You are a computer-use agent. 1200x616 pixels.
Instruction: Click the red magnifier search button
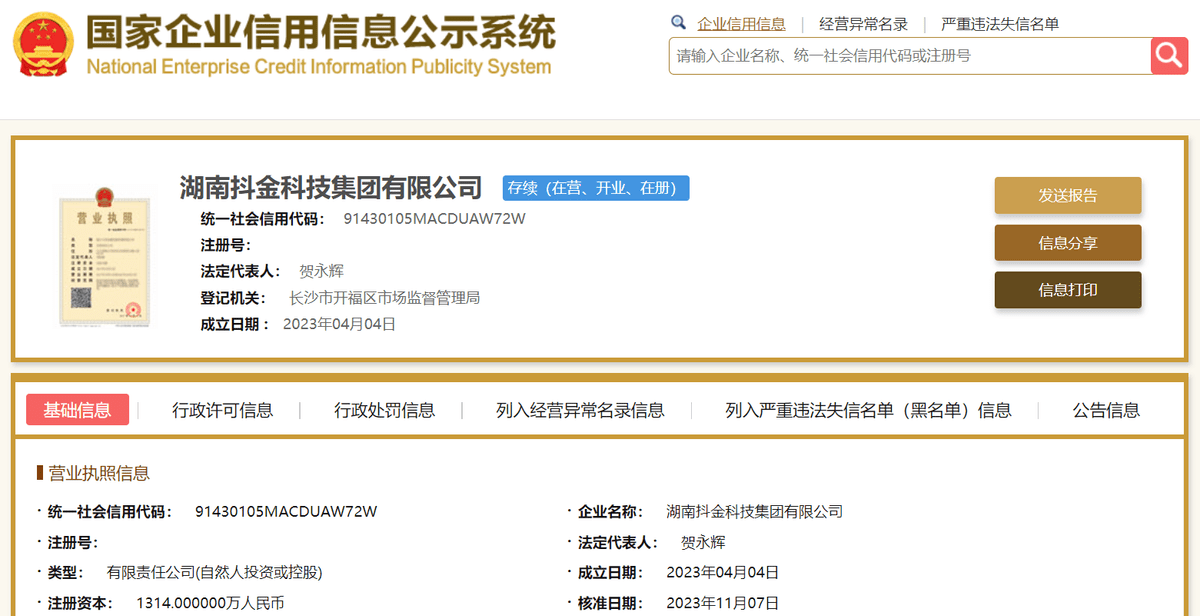(1169, 56)
